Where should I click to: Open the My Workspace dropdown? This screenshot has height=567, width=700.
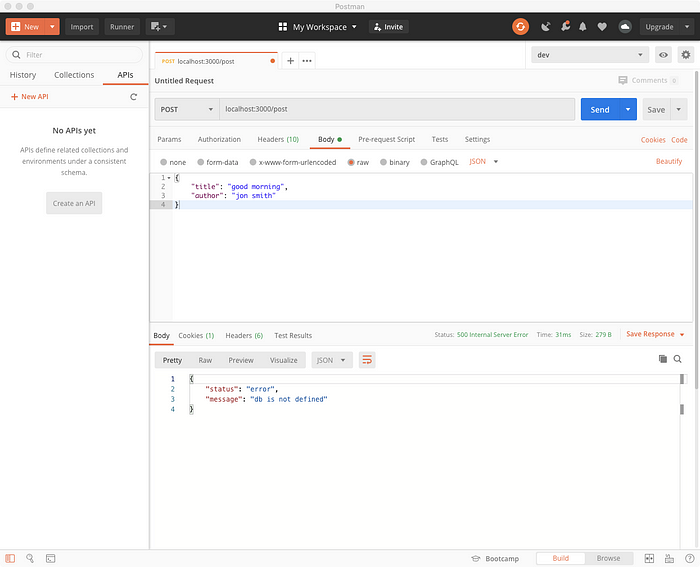pyautogui.click(x=318, y=27)
